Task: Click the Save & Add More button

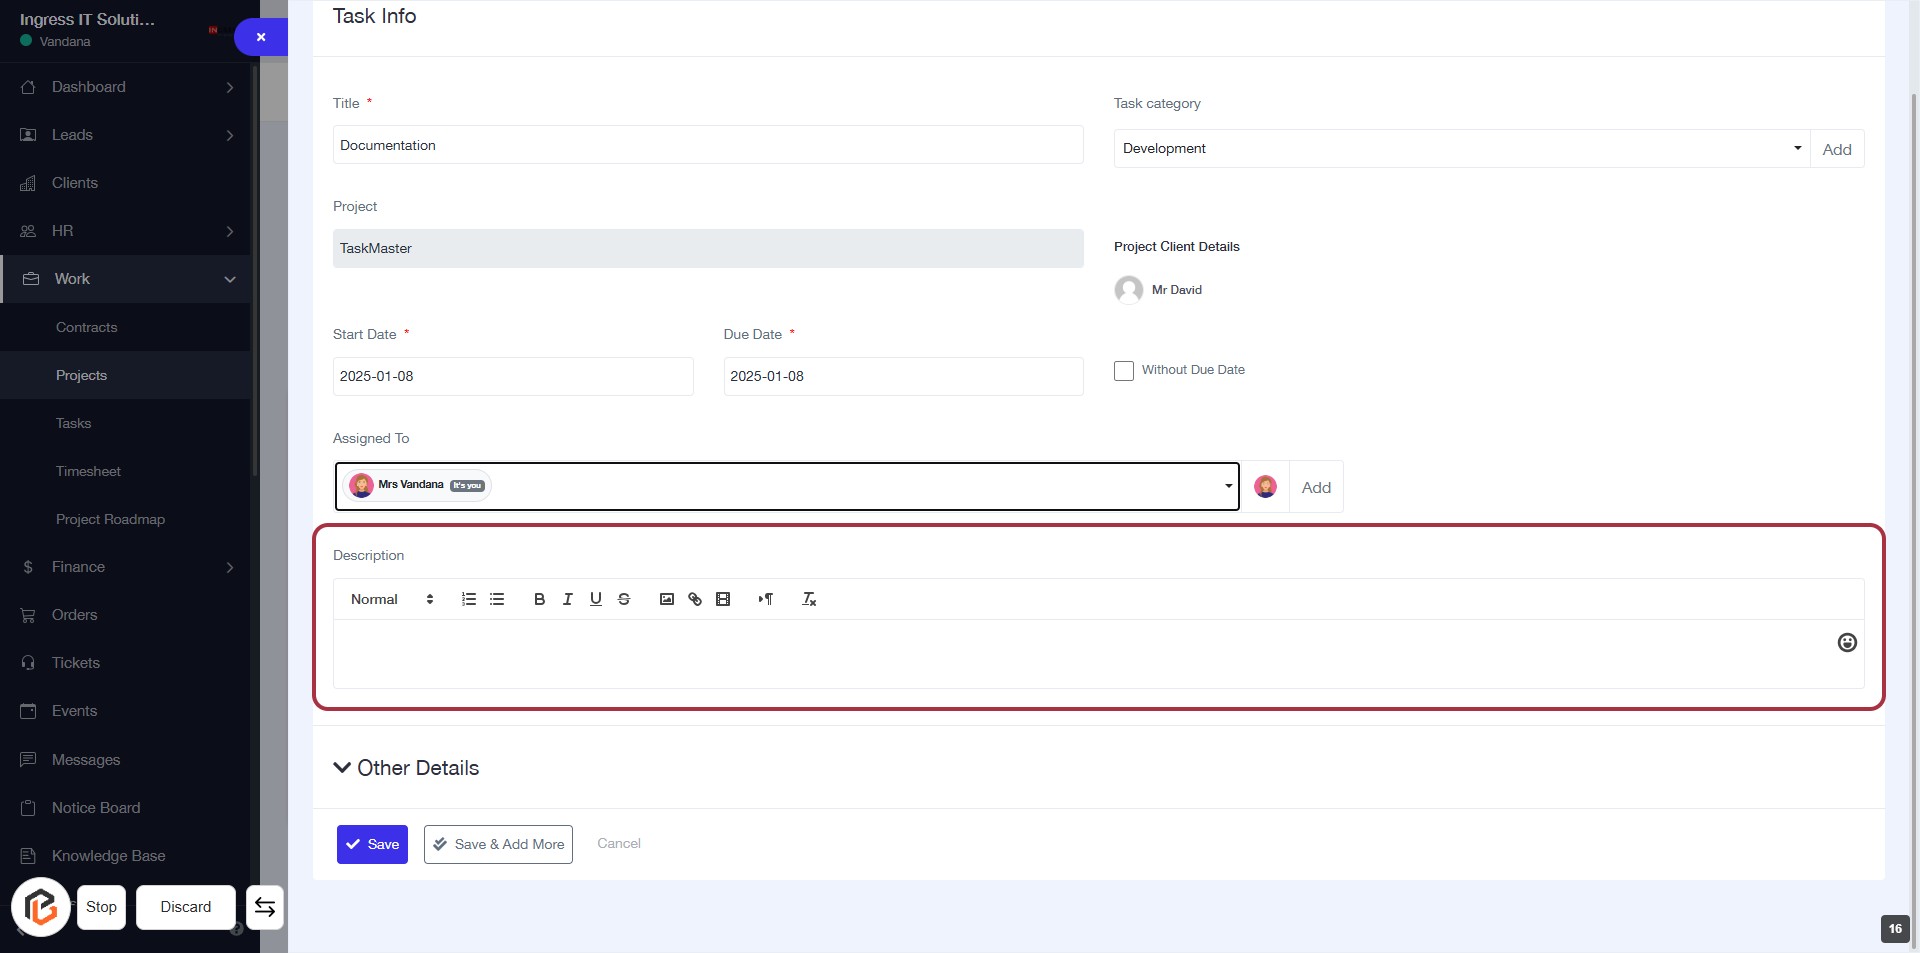Action: coord(498,844)
